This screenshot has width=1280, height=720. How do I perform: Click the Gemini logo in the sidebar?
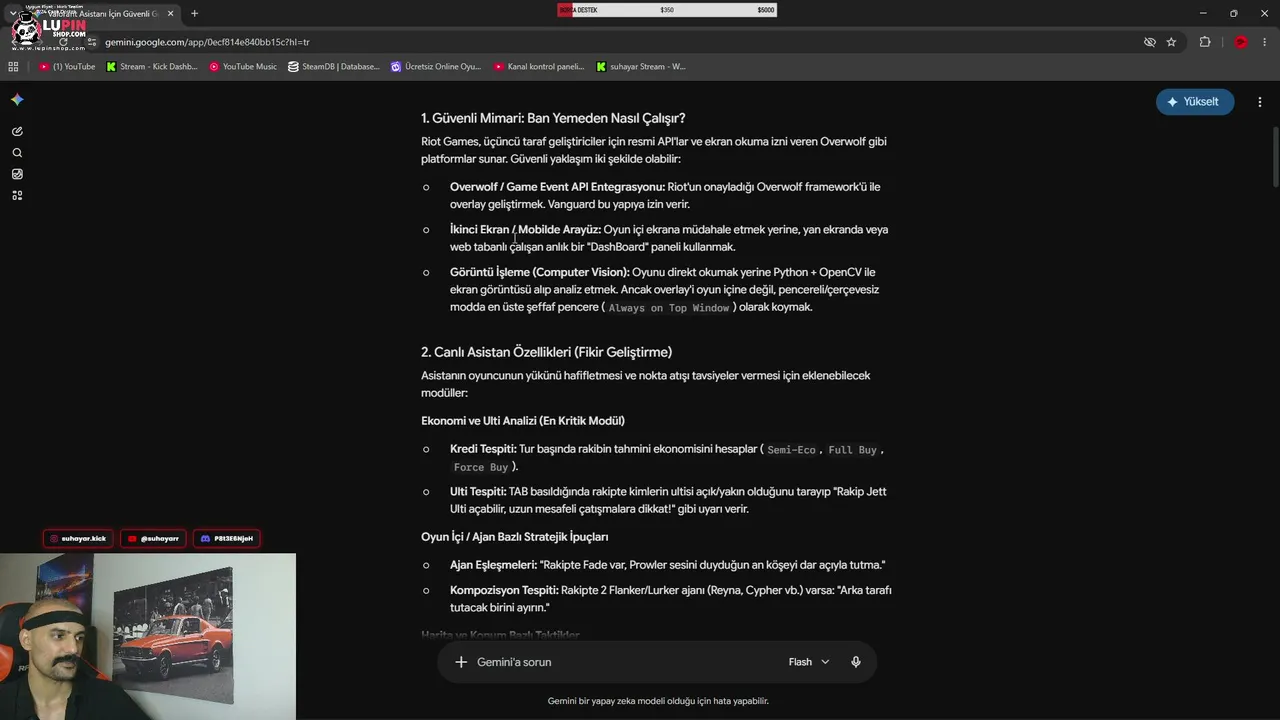(x=17, y=100)
